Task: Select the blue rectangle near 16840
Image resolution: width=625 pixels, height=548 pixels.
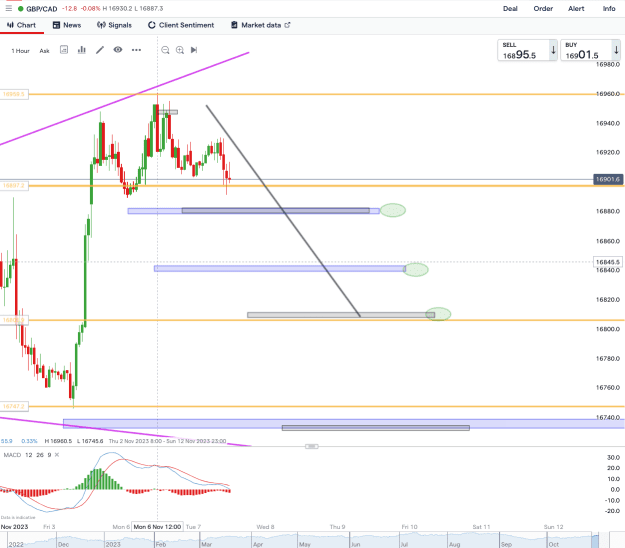Action: point(280,269)
